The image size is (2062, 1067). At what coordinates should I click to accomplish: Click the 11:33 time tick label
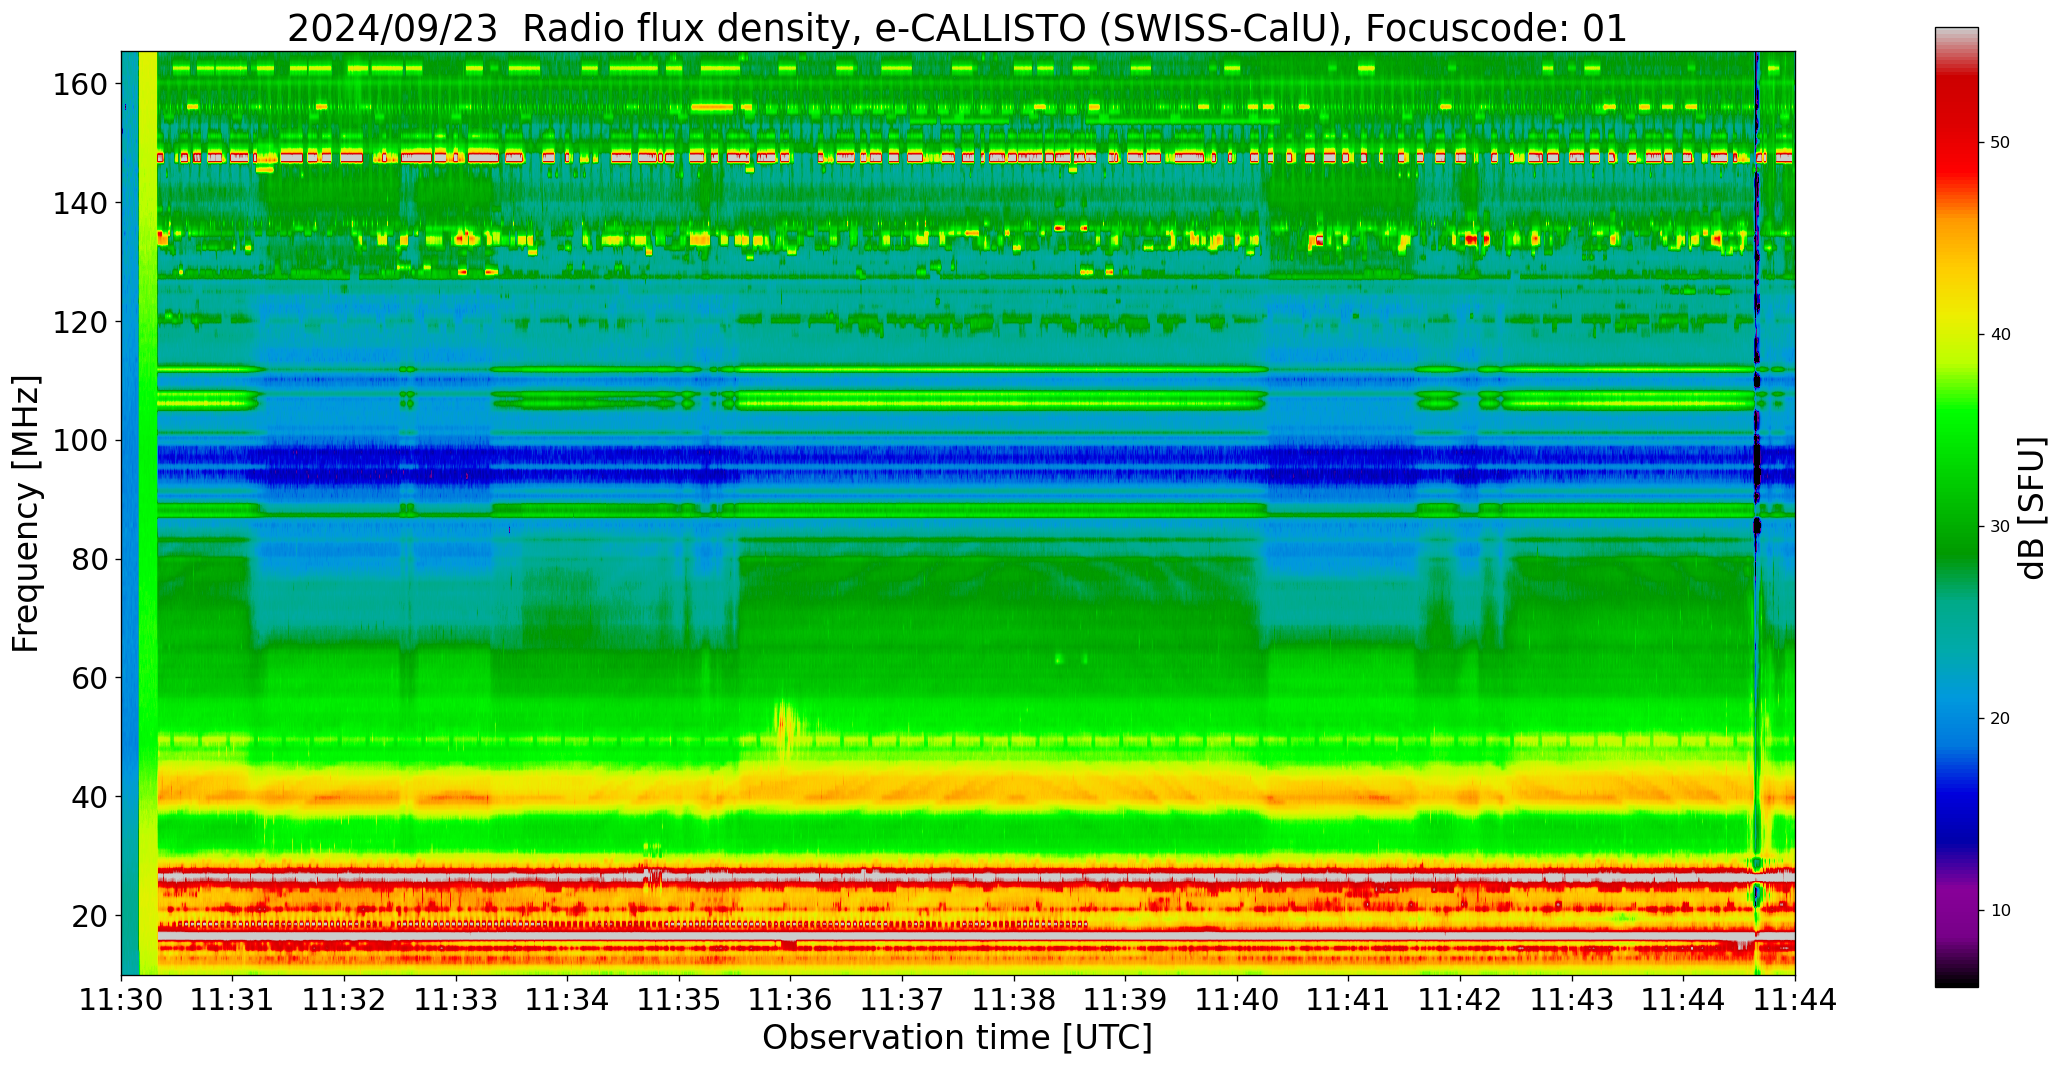pyautogui.click(x=457, y=1000)
